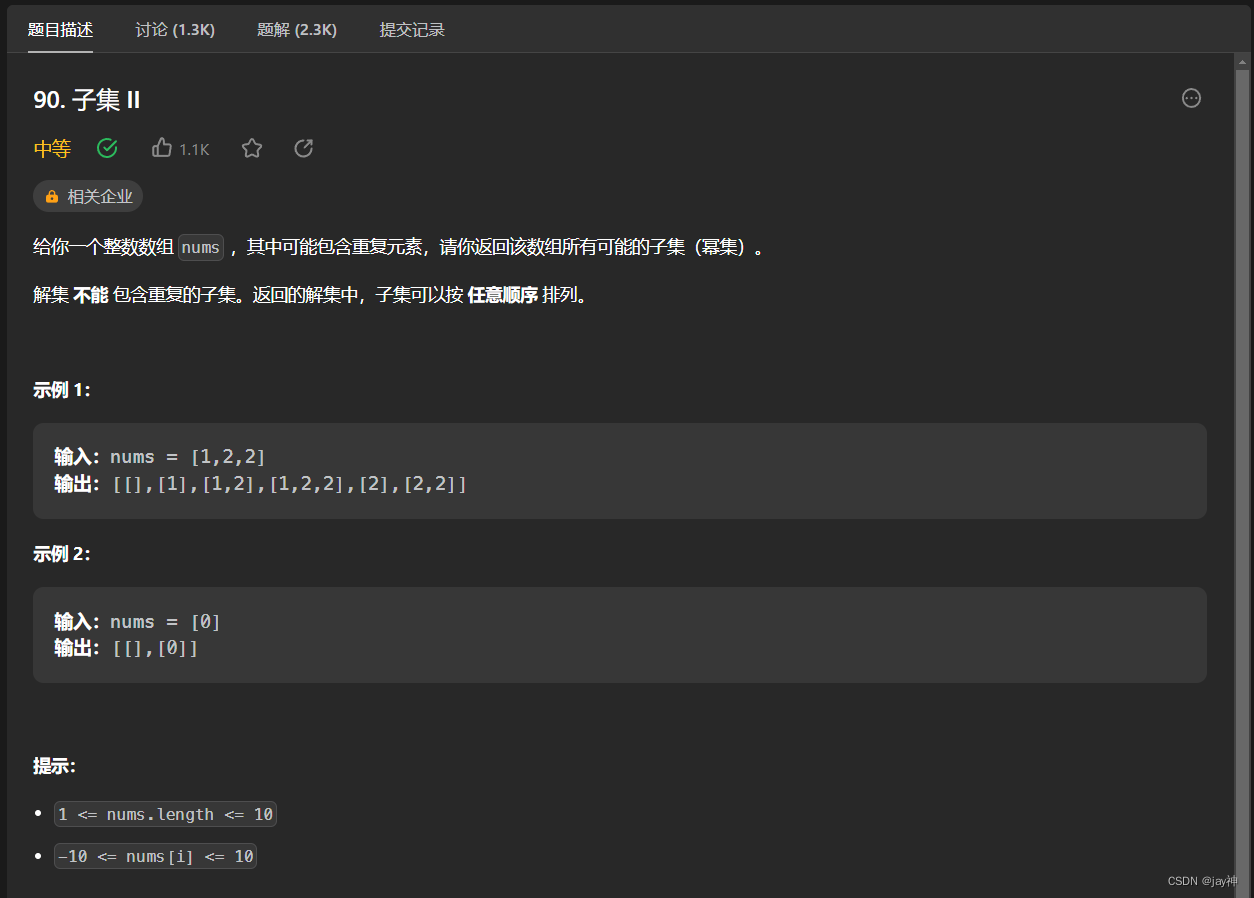This screenshot has height=898, width=1254.
Task: Click the star icon next to the like count
Action: 251,147
